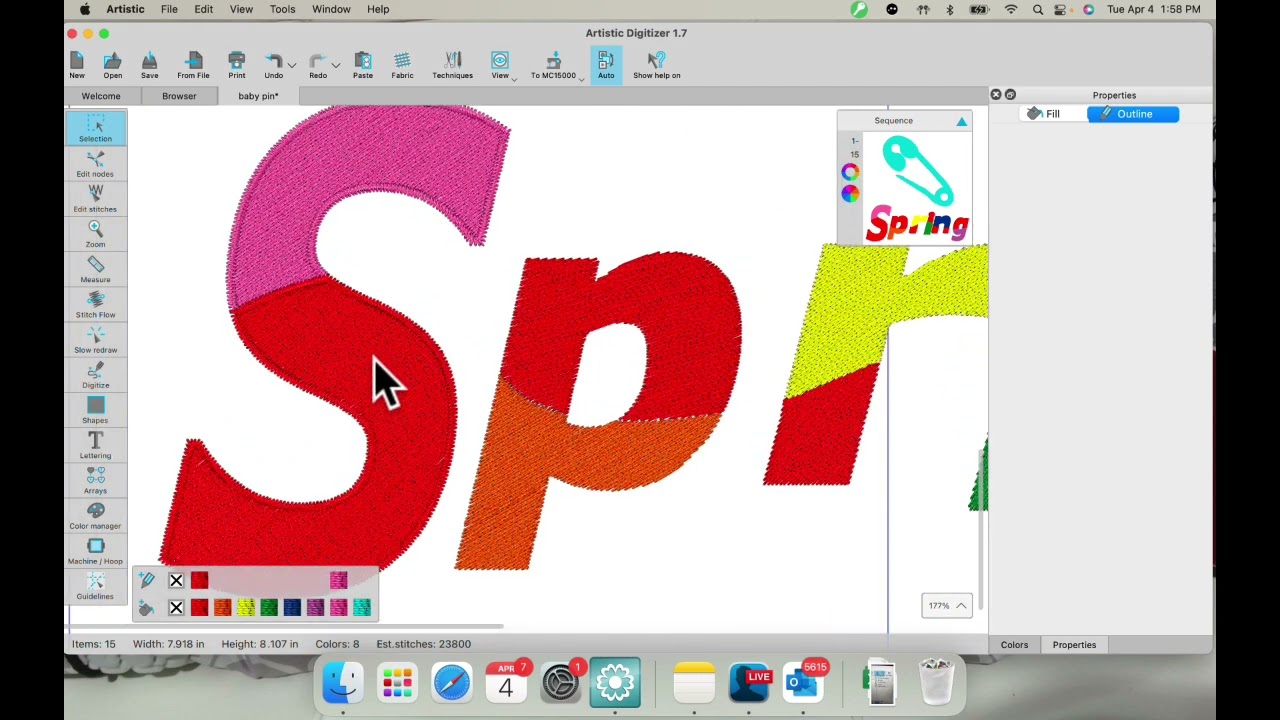Click Show help on icon

click(x=657, y=66)
